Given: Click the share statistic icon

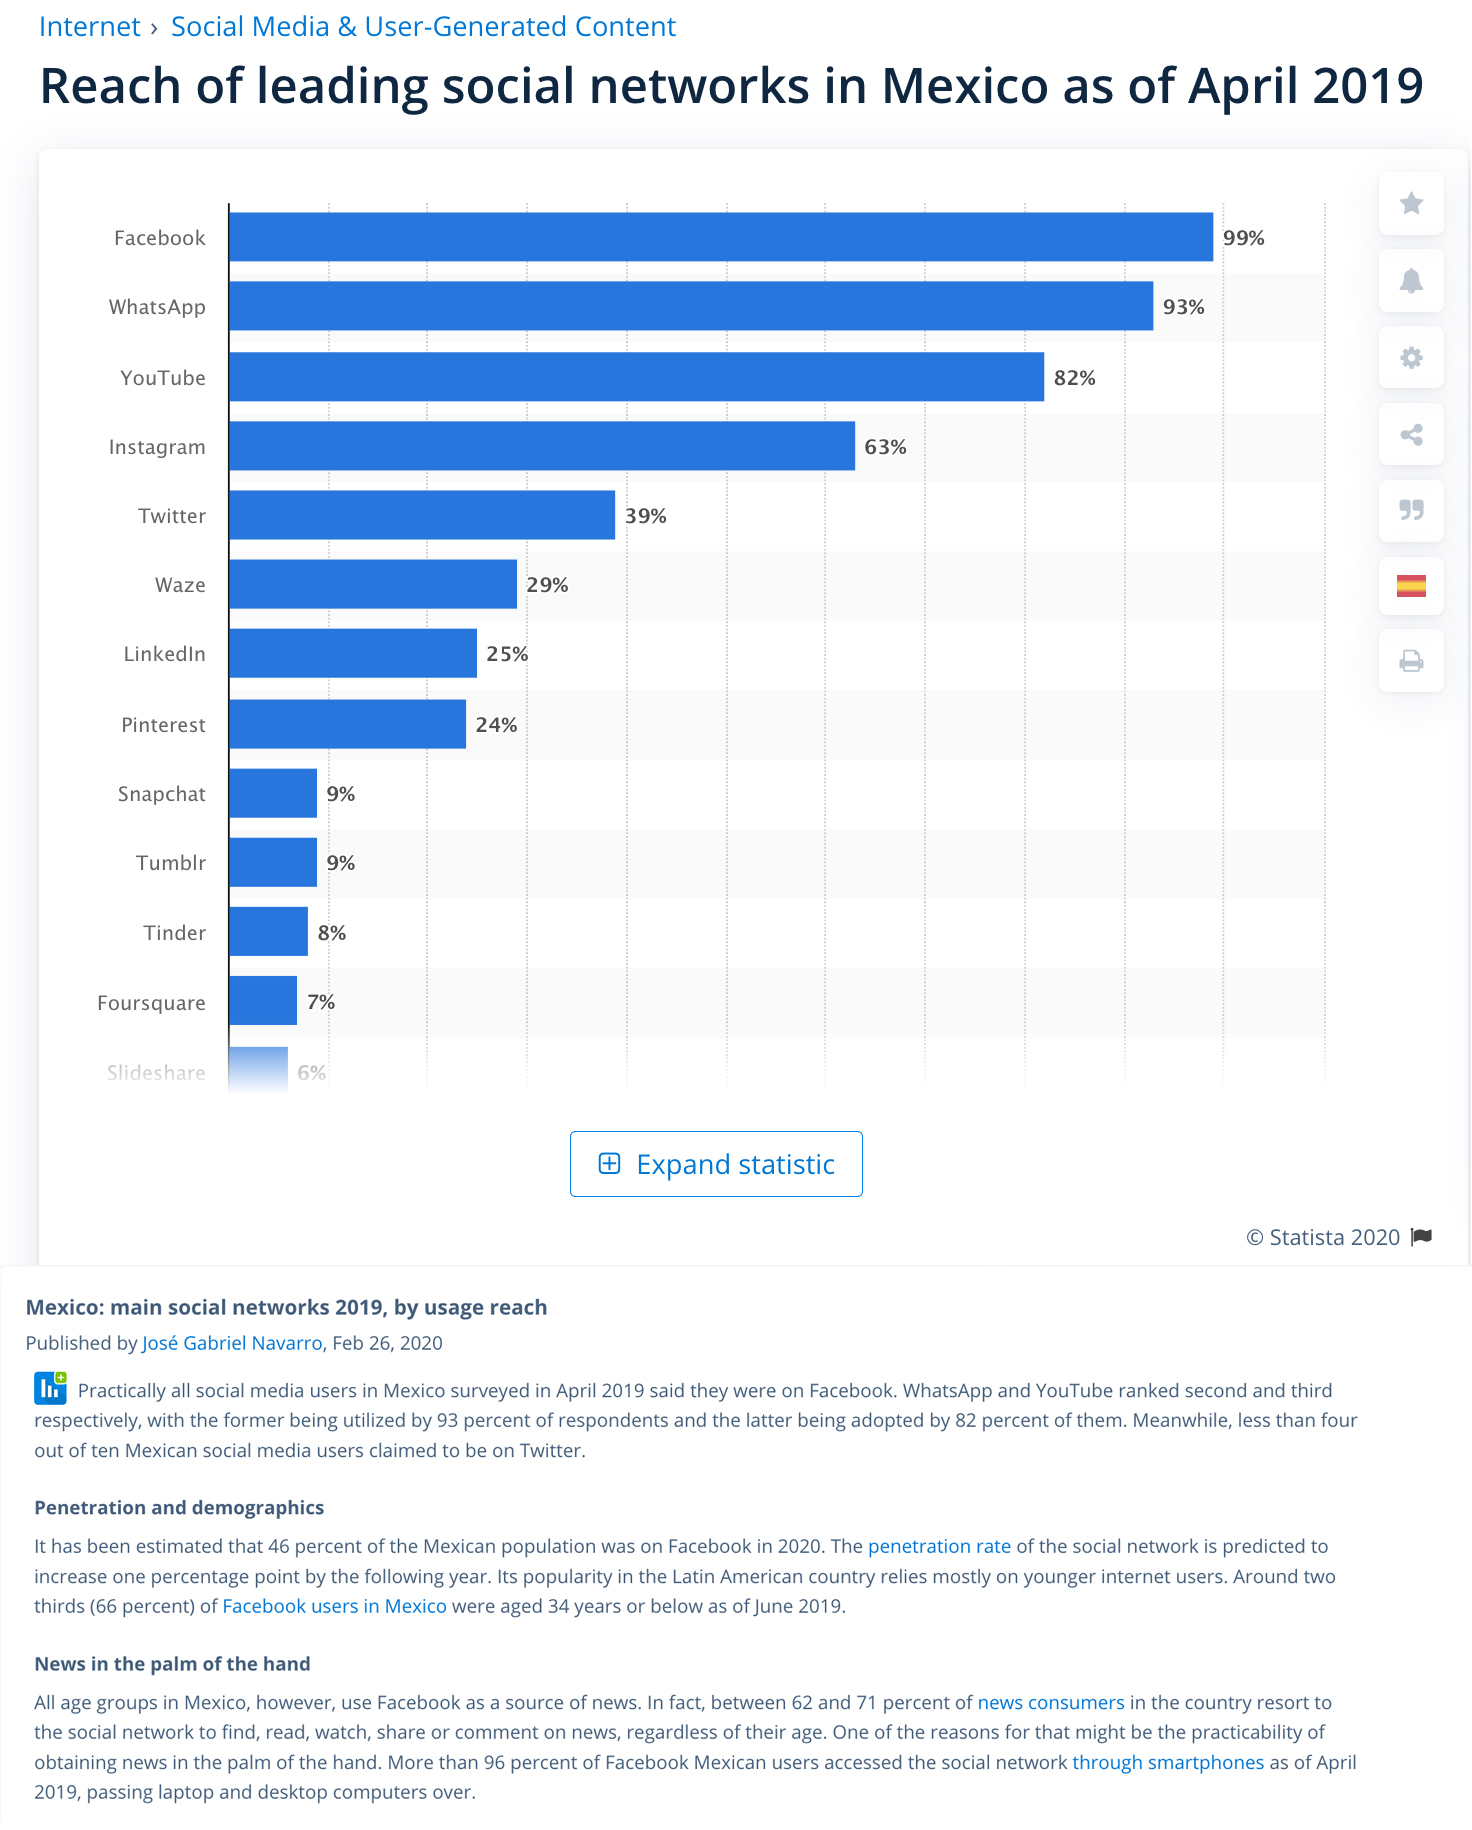Looking at the screenshot, I should click(x=1411, y=435).
